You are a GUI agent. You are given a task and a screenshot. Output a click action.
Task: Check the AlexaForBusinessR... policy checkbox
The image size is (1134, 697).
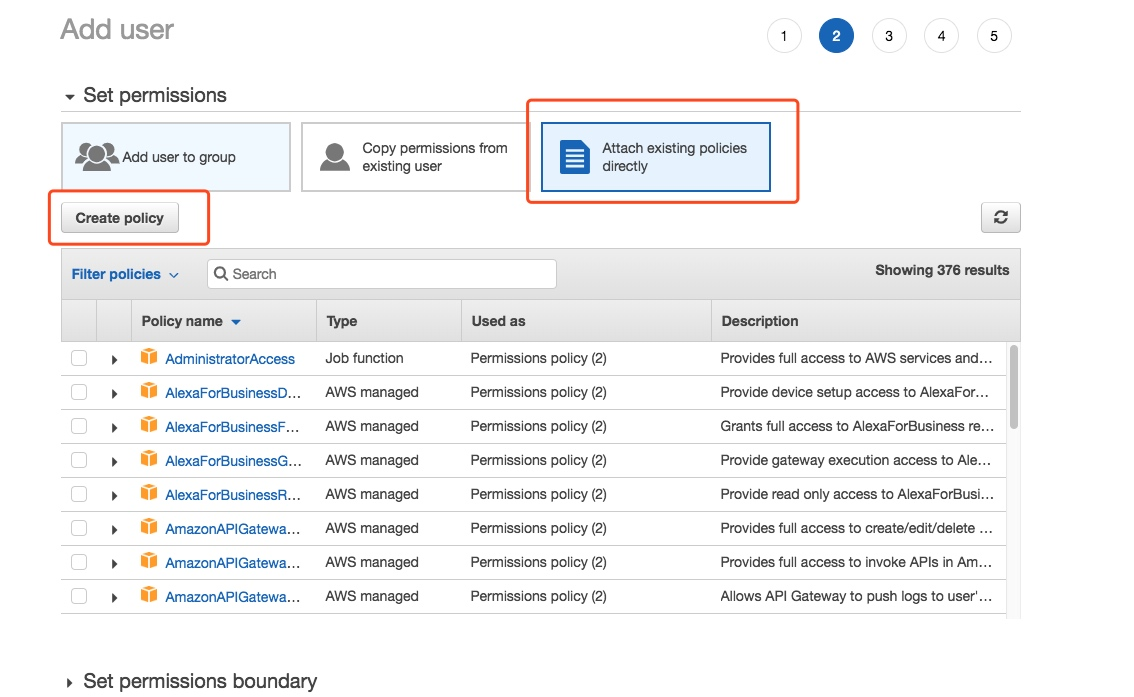(79, 494)
